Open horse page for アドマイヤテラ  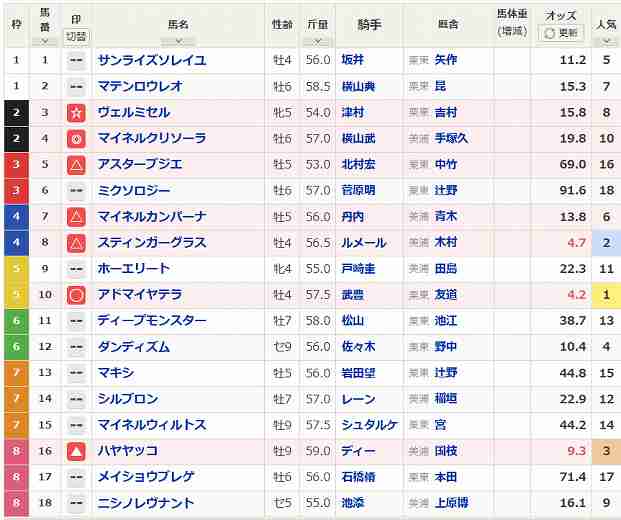pyautogui.click(x=140, y=295)
